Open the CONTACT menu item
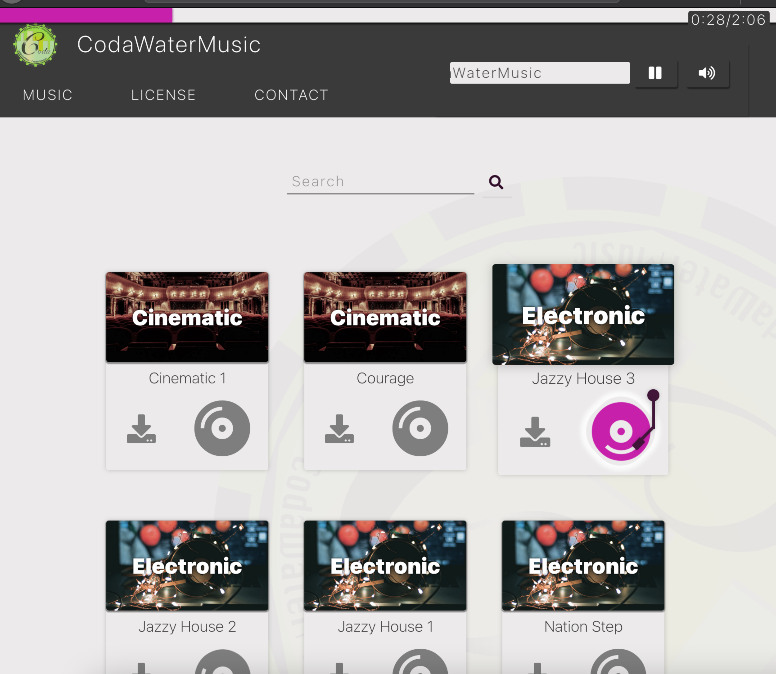This screenshot has height=674, width=776. [291, 95]
